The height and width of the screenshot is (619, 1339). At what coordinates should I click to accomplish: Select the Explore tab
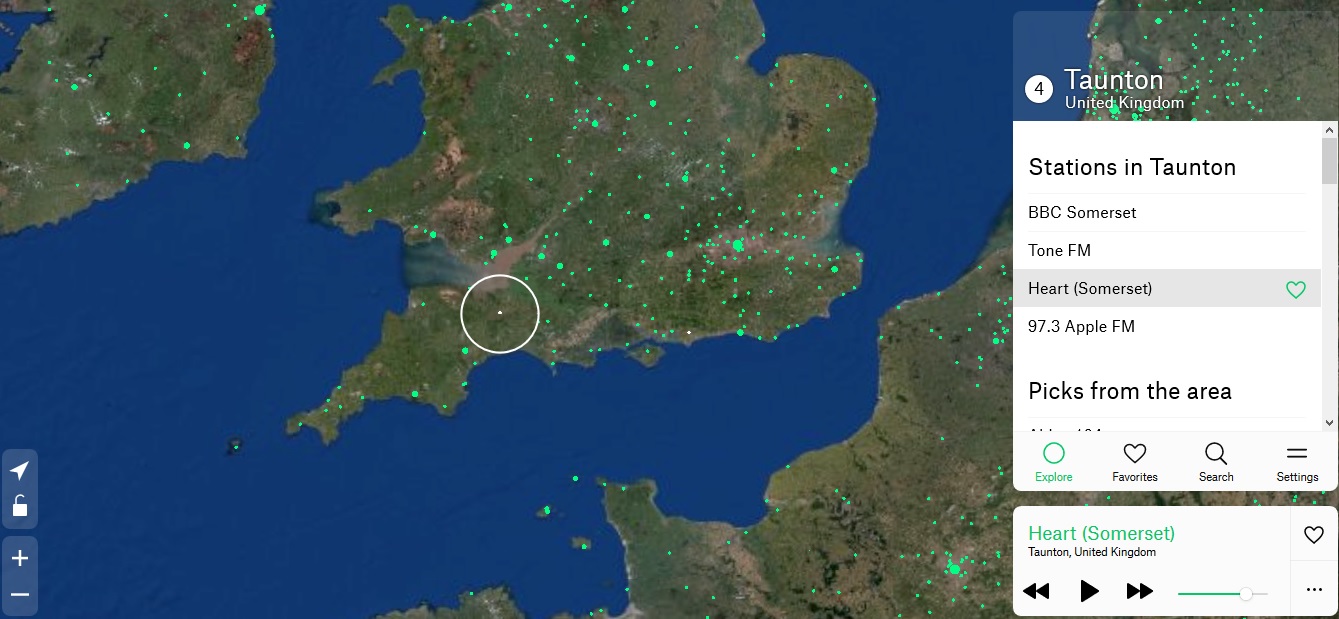1054,463
